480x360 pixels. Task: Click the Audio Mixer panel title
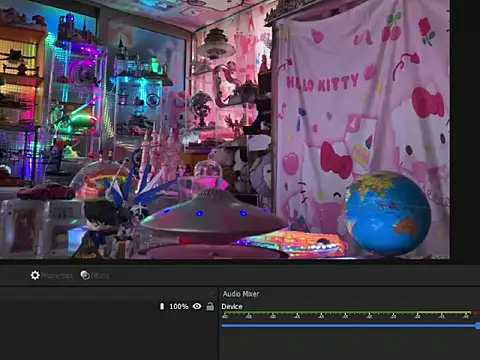coord(241,294)
